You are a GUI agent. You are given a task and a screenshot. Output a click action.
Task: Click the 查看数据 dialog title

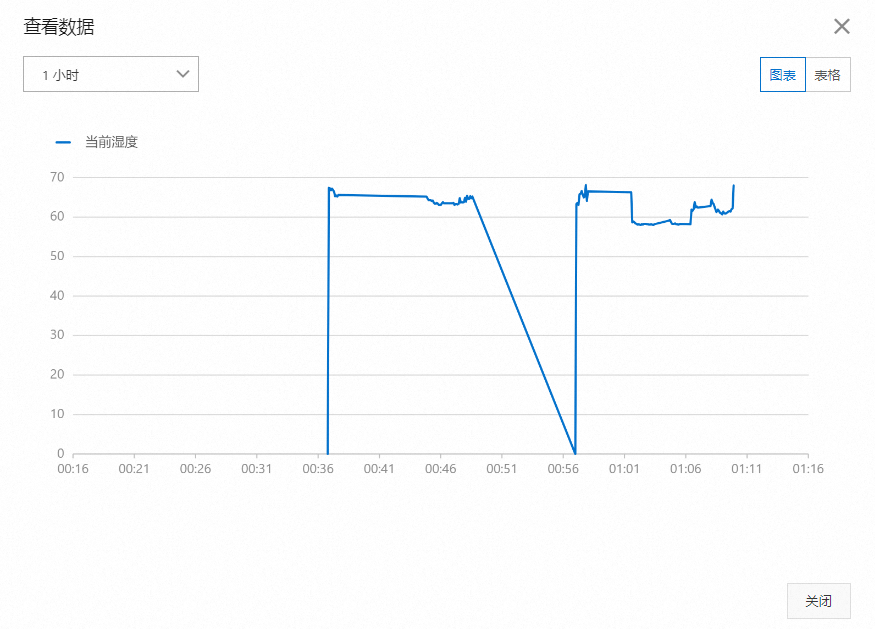coord(59,27)
